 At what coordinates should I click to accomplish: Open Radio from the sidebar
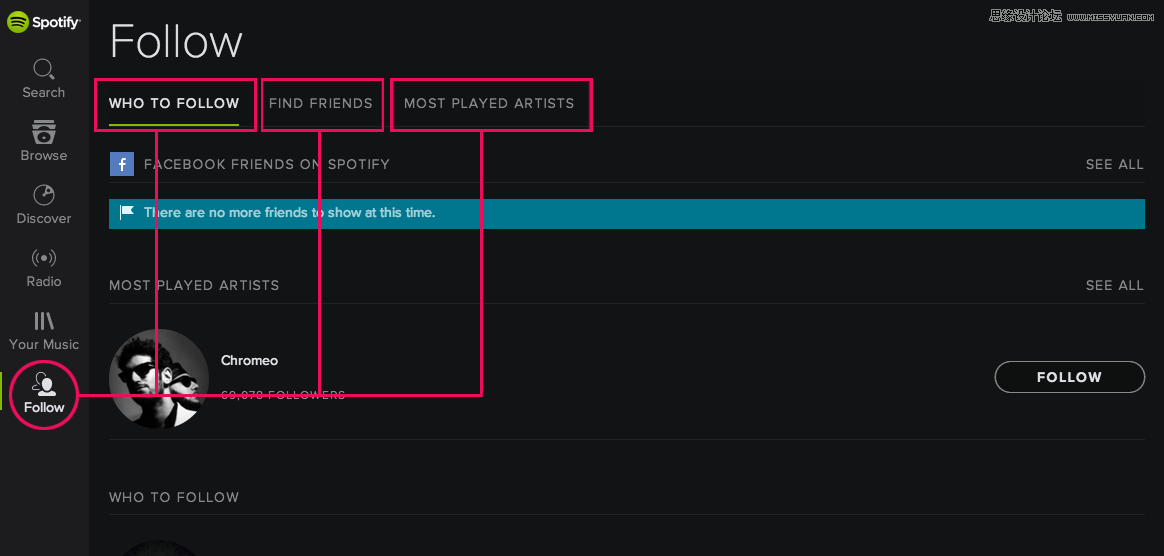(x=44, y=267)
